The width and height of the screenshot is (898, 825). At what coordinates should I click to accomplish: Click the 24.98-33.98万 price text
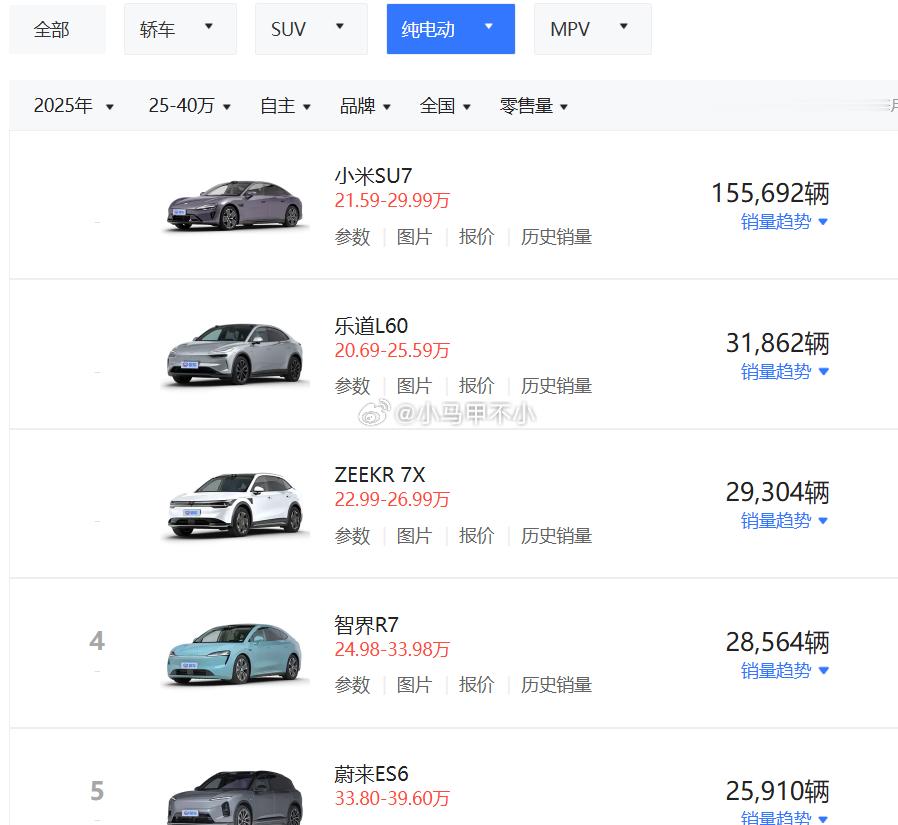[x=392, y=649]
